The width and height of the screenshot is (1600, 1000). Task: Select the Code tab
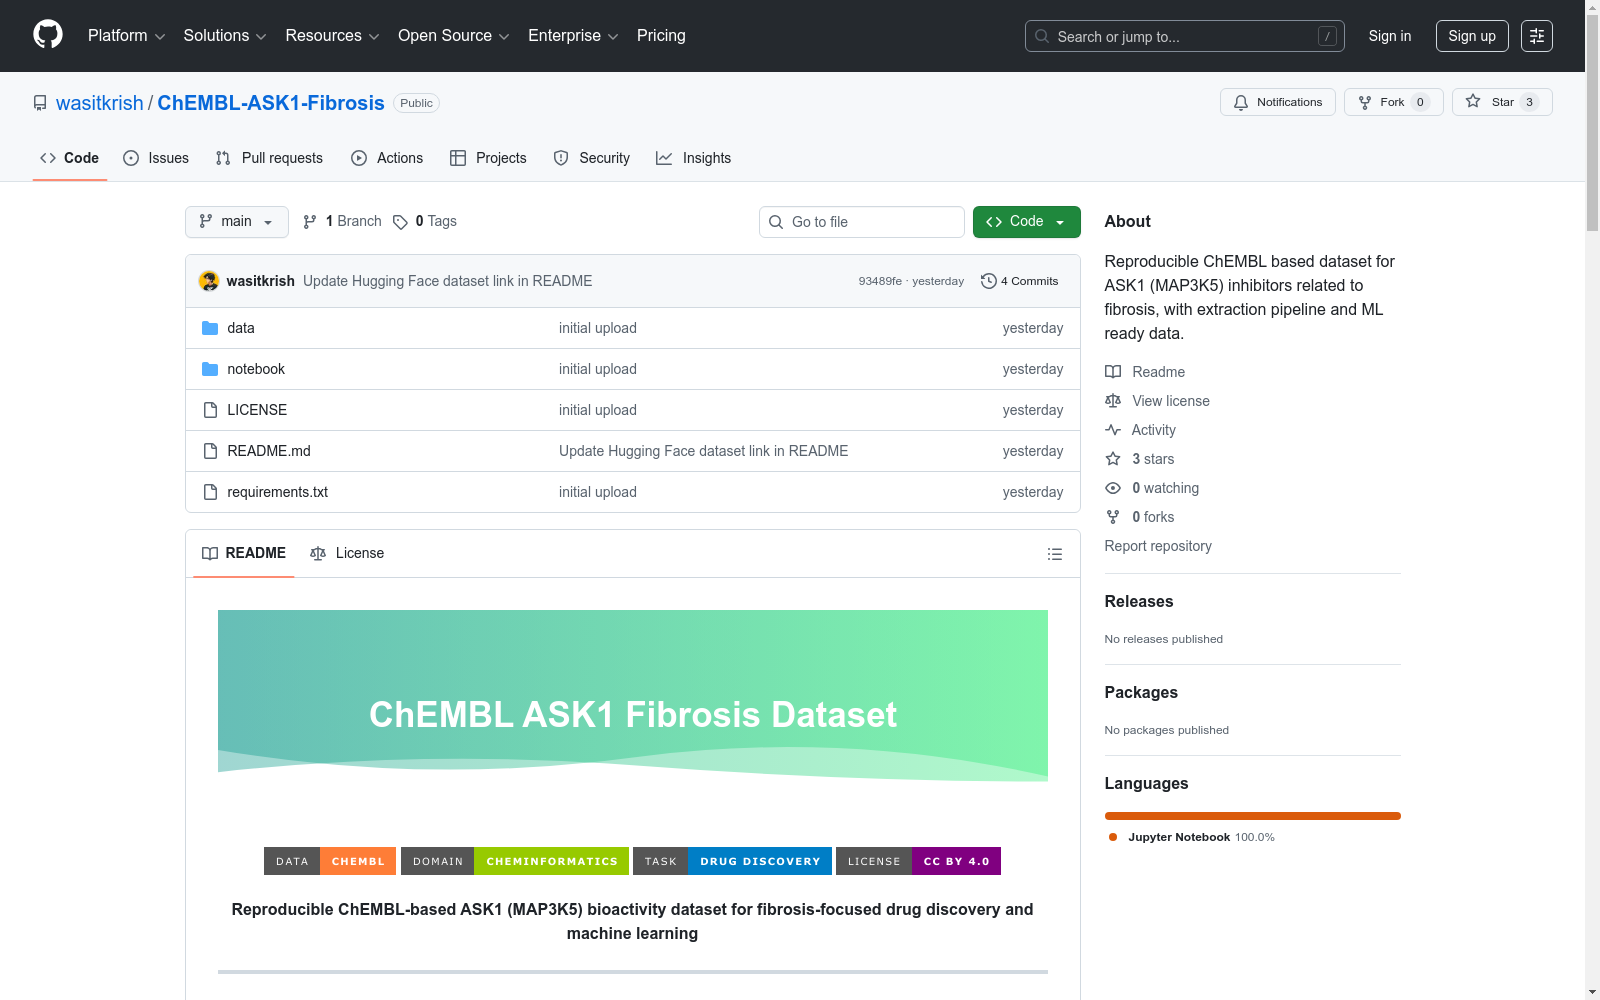pyautogui.click(x=70, y=158)
